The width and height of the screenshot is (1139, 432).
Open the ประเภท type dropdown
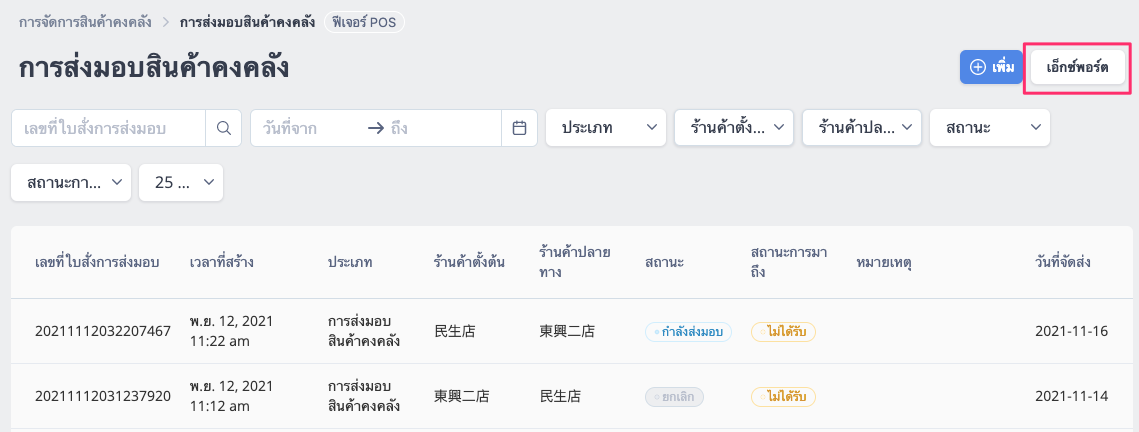(606, 128)
